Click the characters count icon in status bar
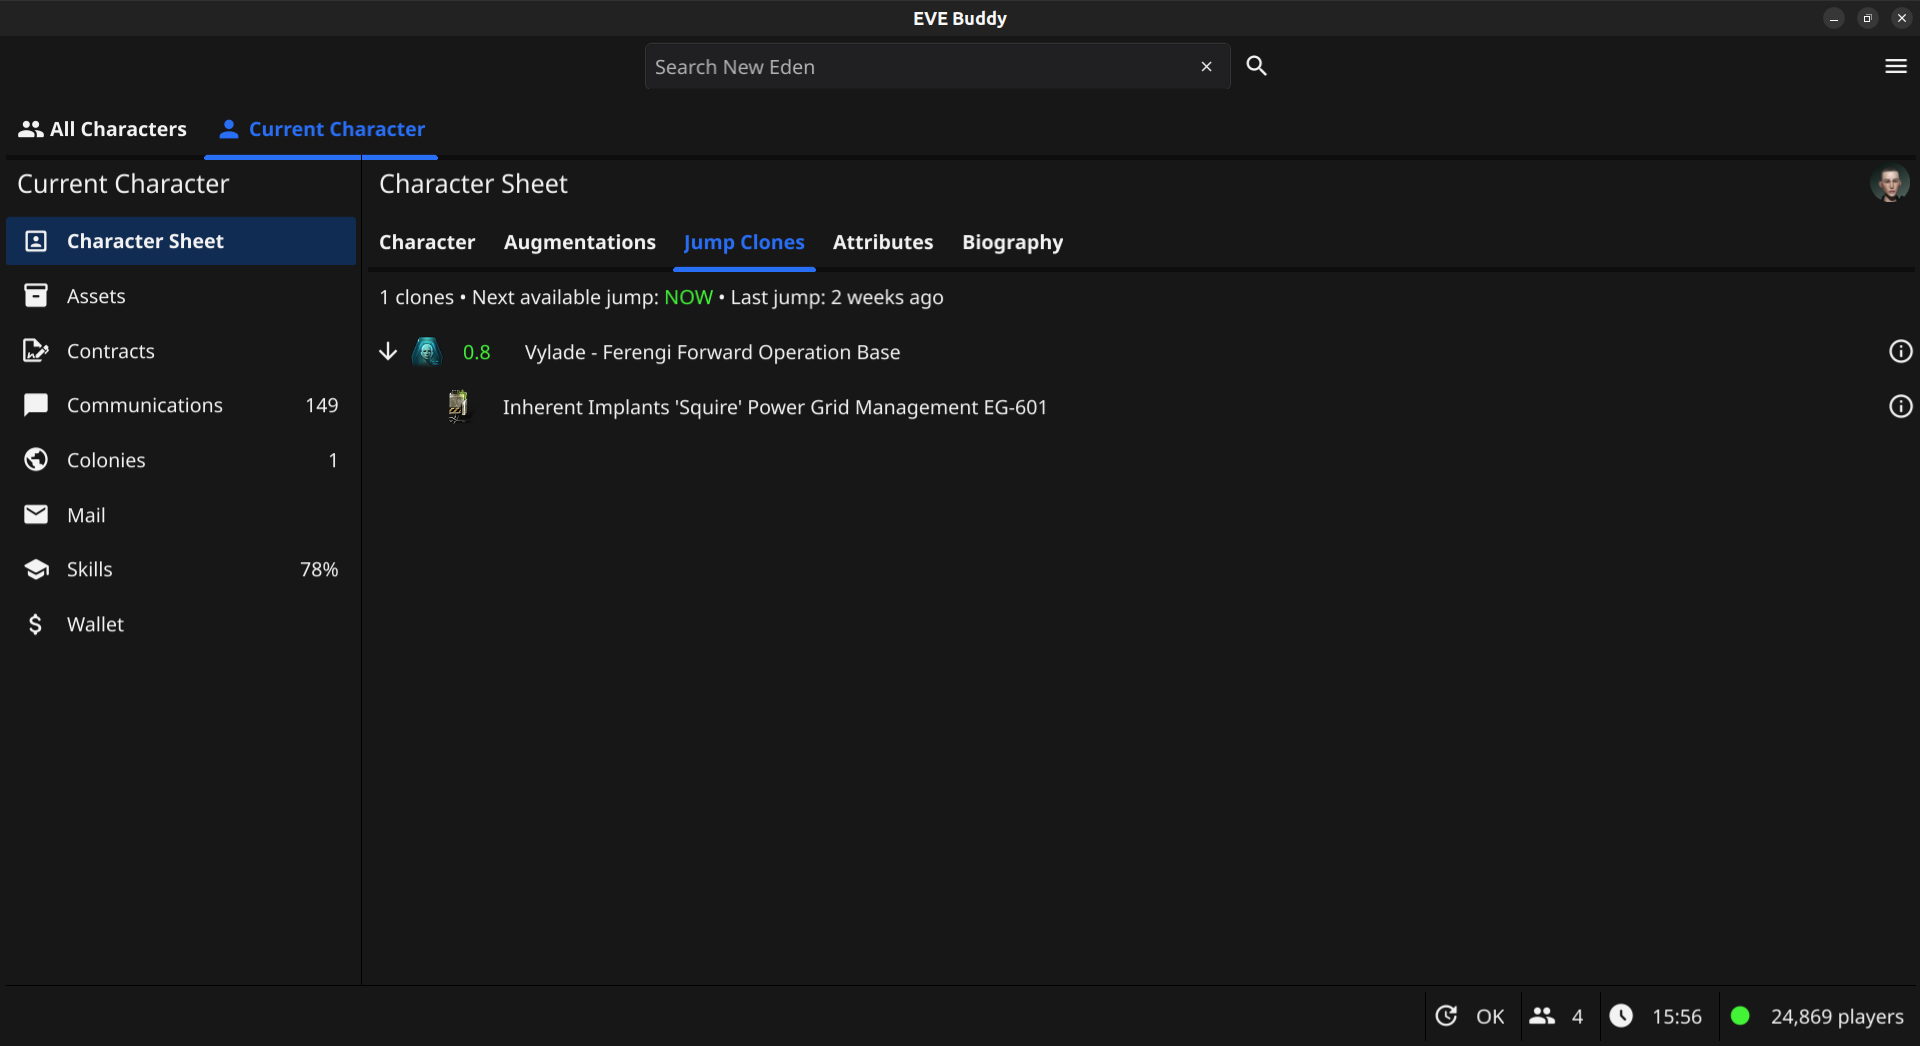Viewport: 1920px width, 1046px height. (1542, 1016)
